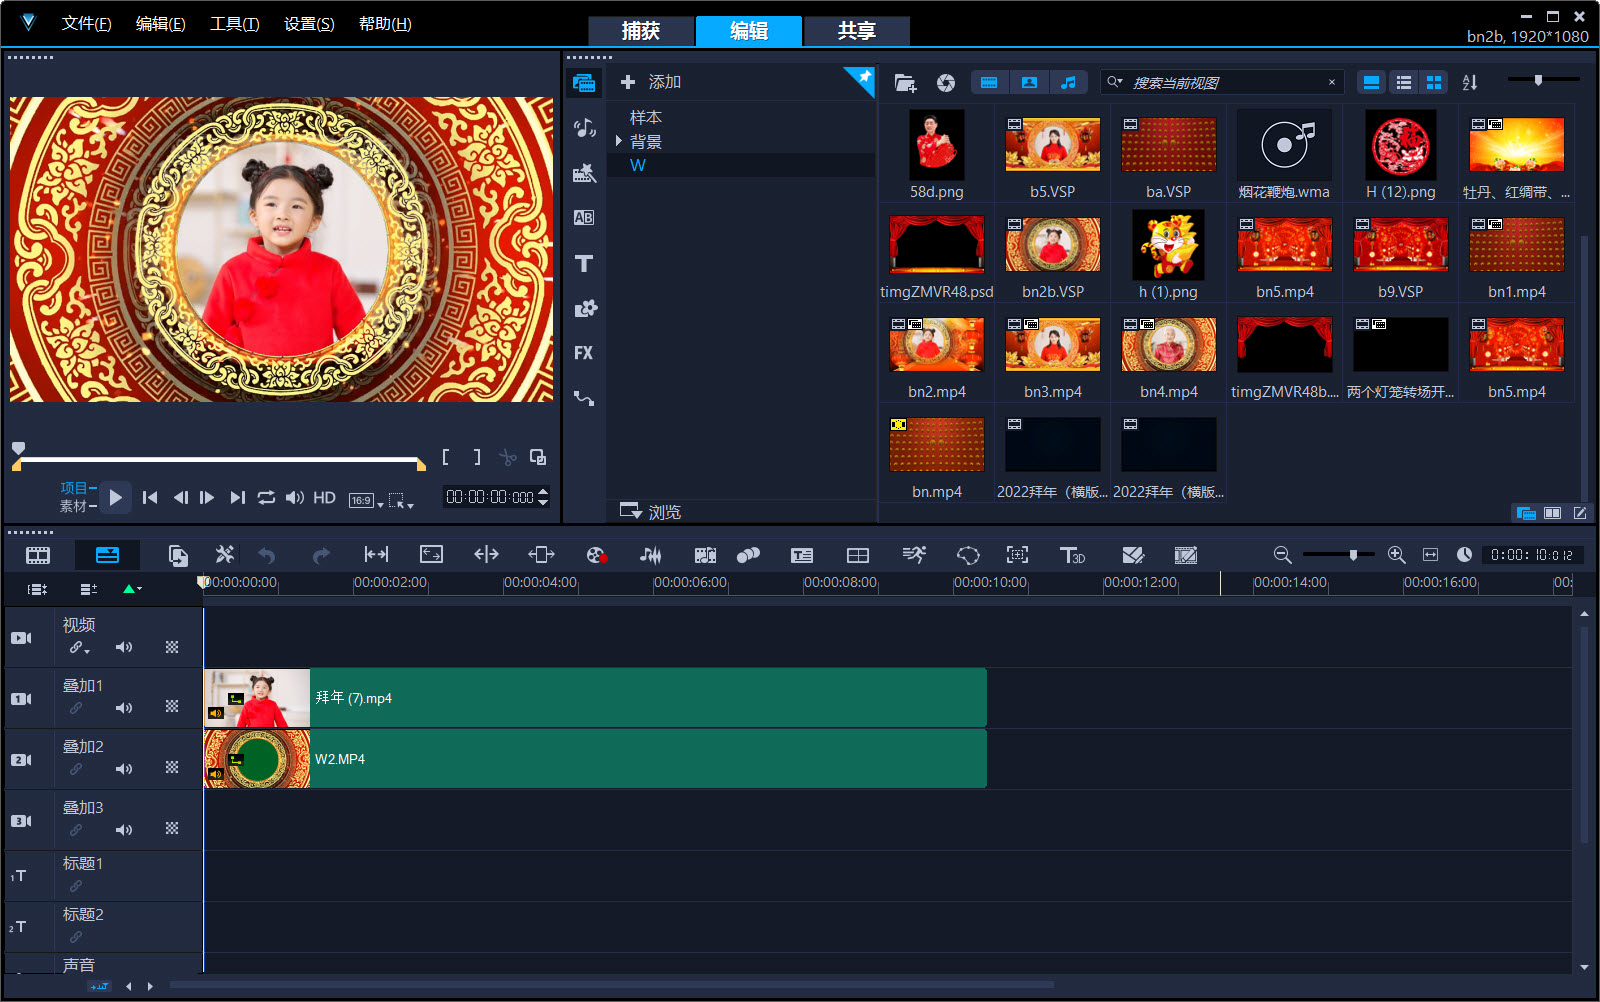Switch to Timeline view icon

(x=107, y=555)
